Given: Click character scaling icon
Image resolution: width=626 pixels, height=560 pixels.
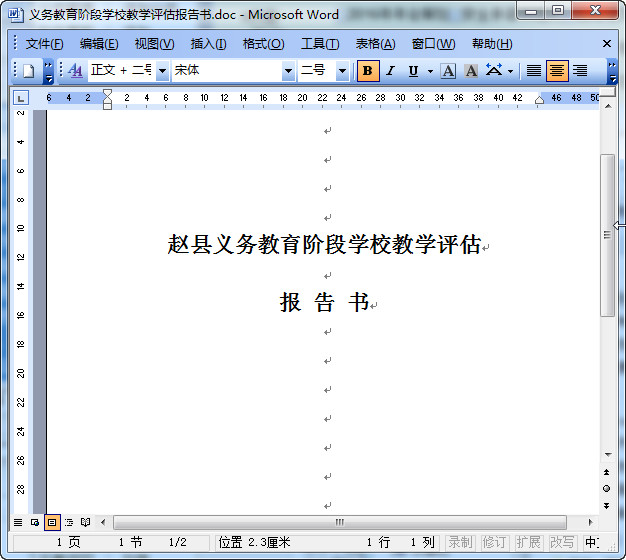Looking at the screenshot, I should click(494, 70).
